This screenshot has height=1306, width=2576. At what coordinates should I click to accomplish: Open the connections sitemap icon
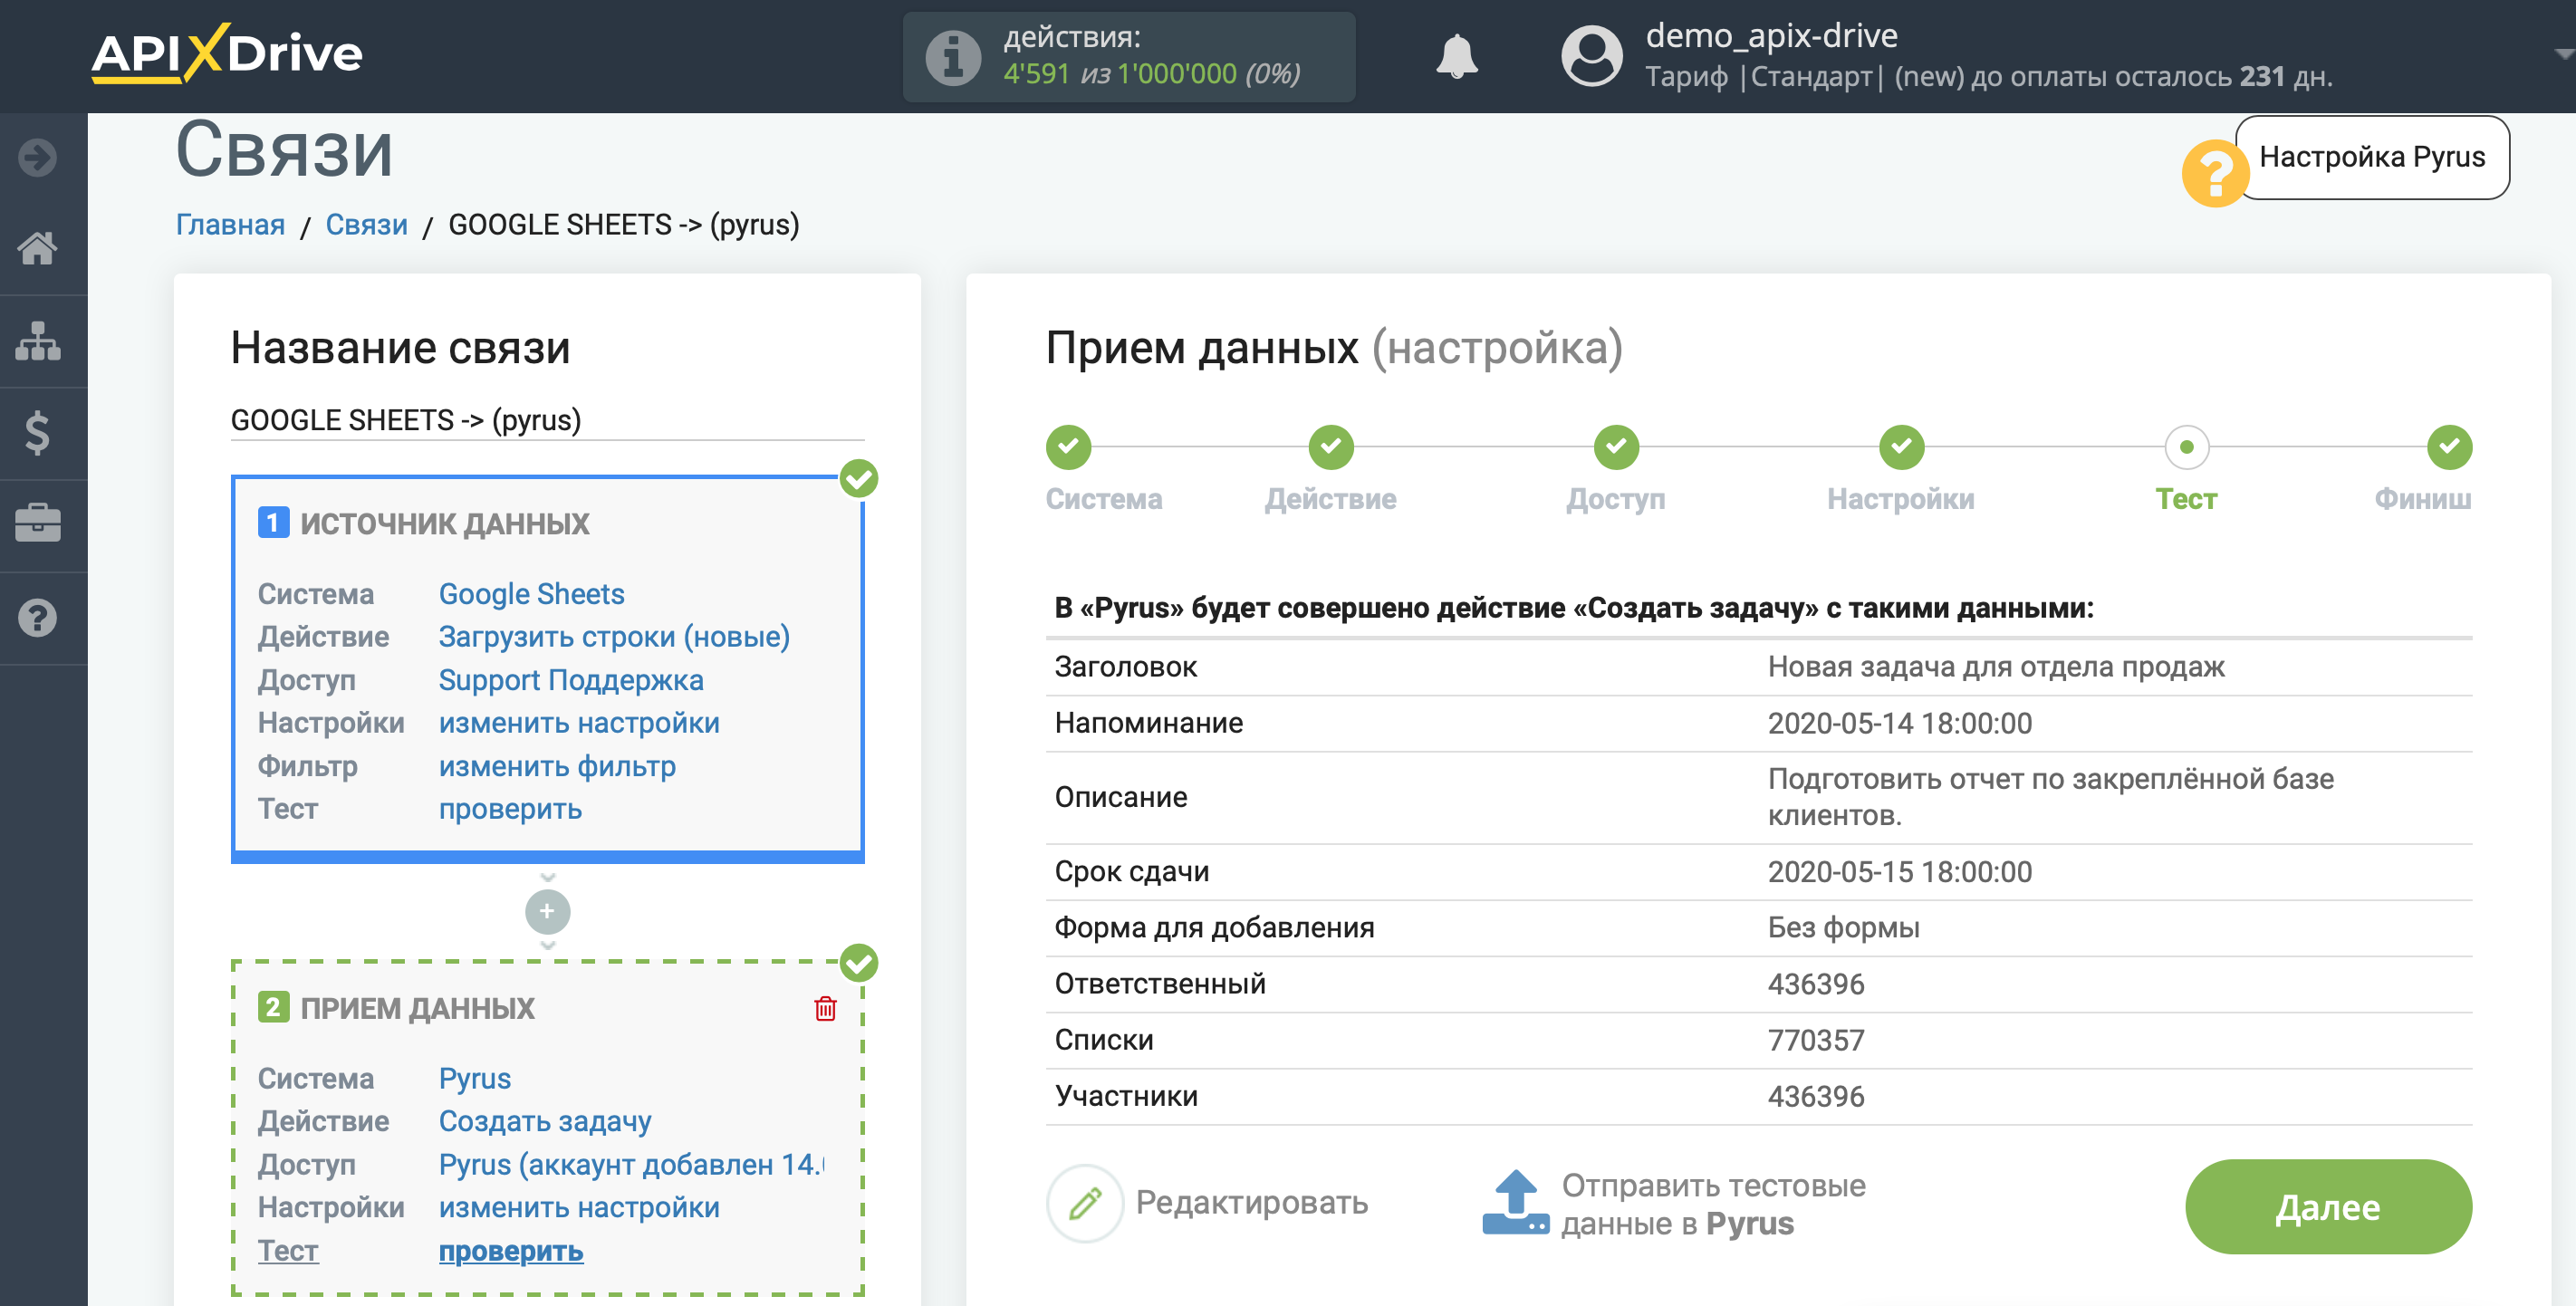[38, 340]
